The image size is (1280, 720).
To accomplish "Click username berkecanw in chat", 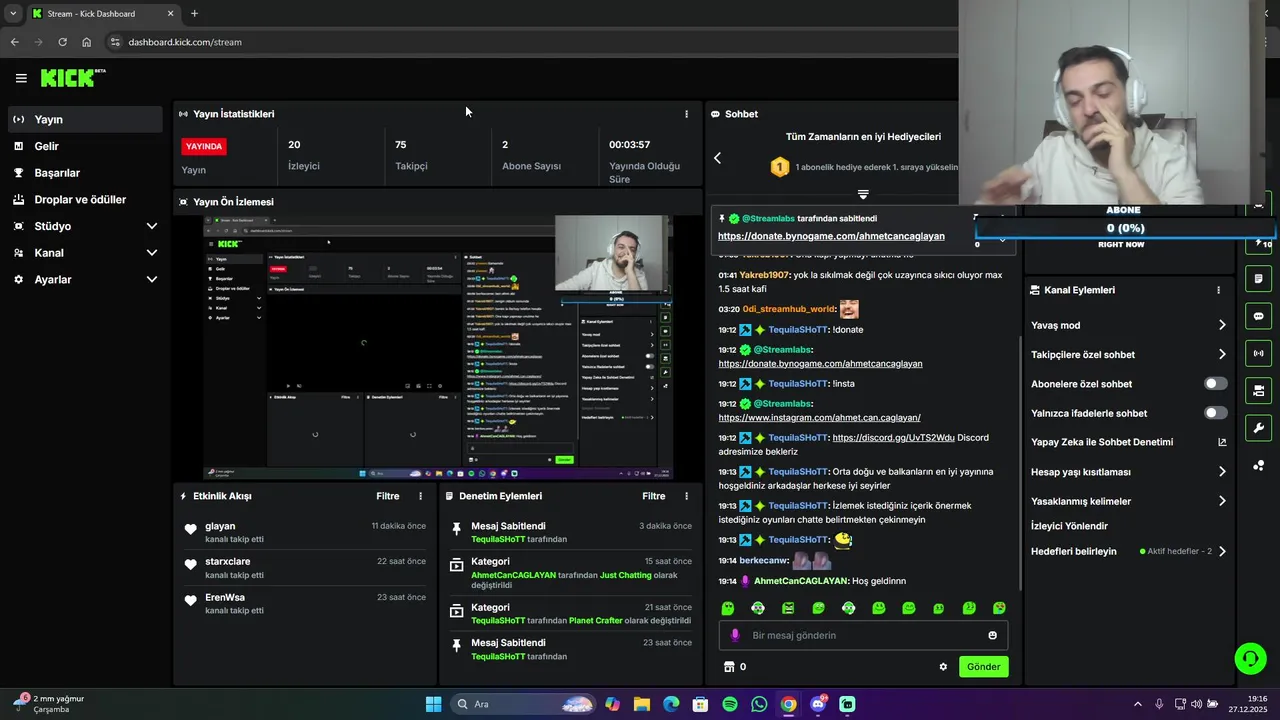I will [x=764, y=561].
